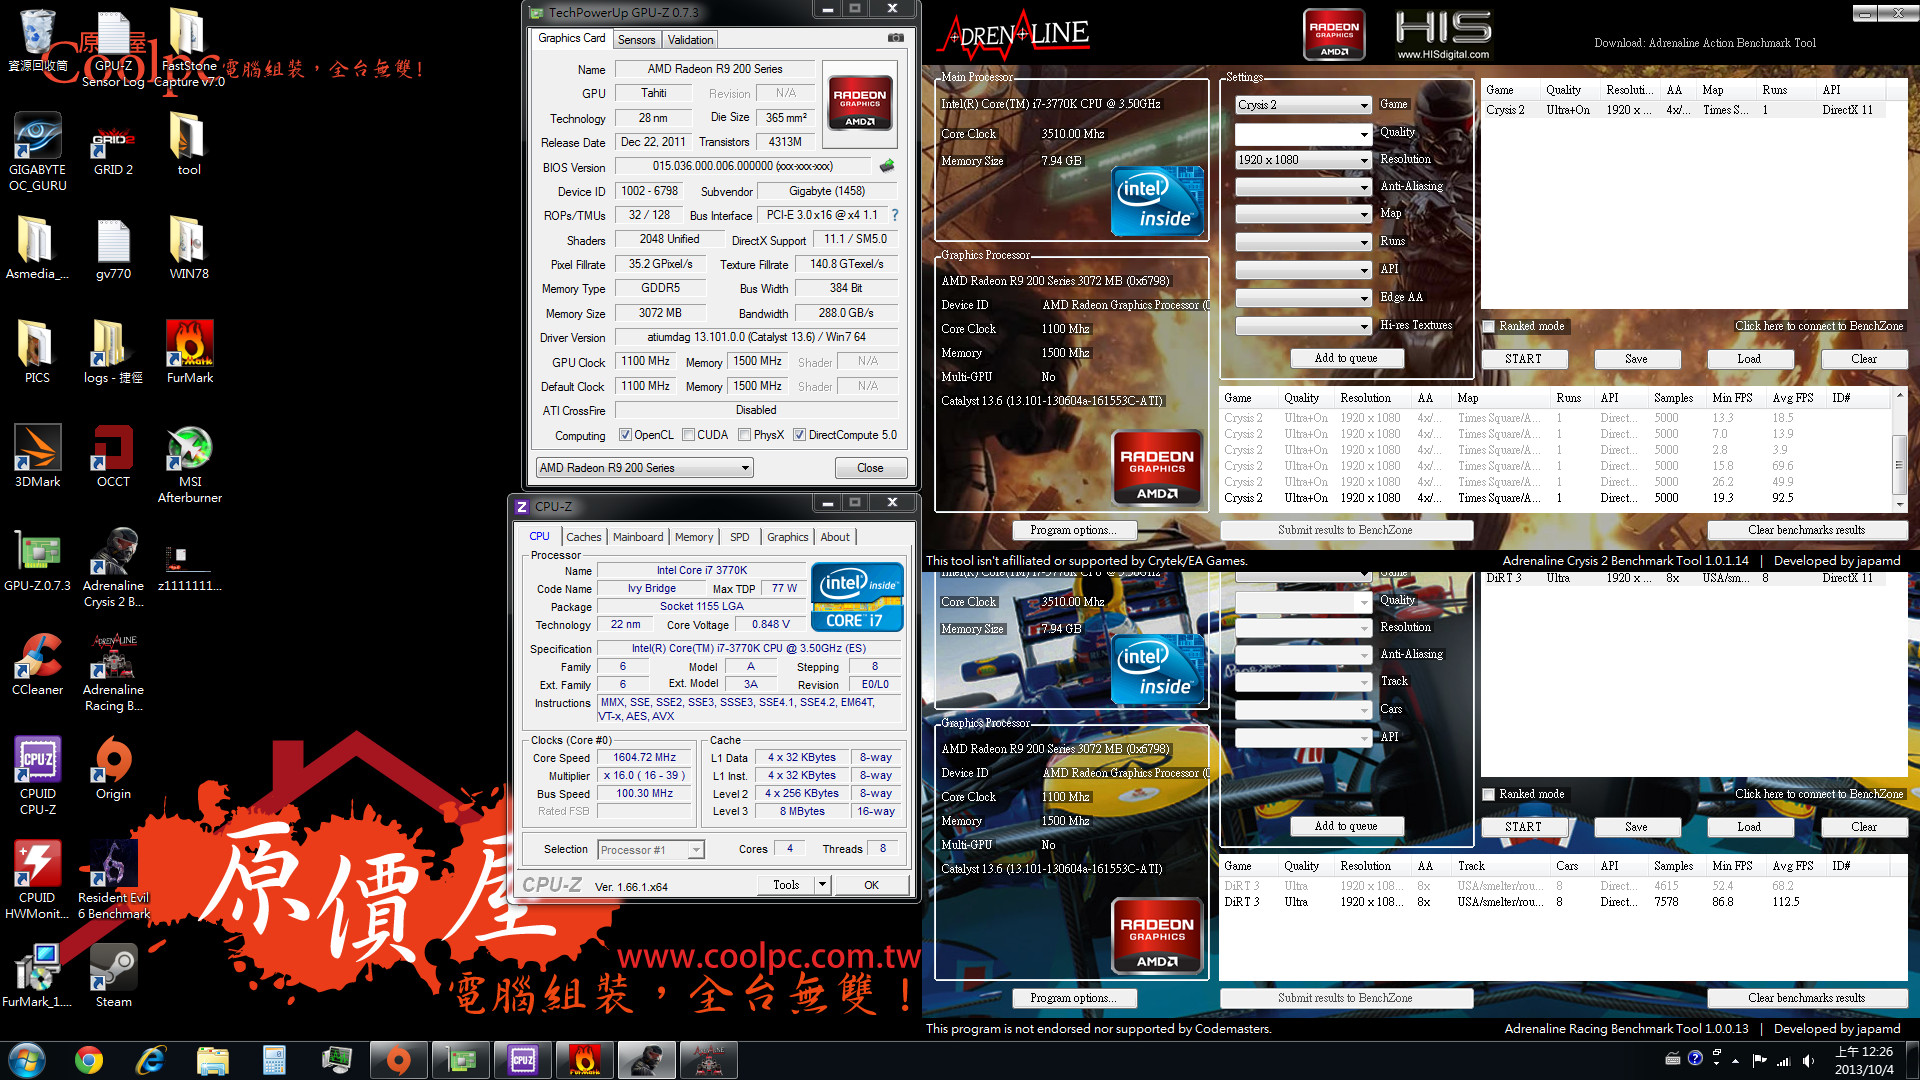This screenshot has width=1920, height=1080.
Task: Click the Bus Interface field in GPU-Z
Action: (x=824, y=215)
